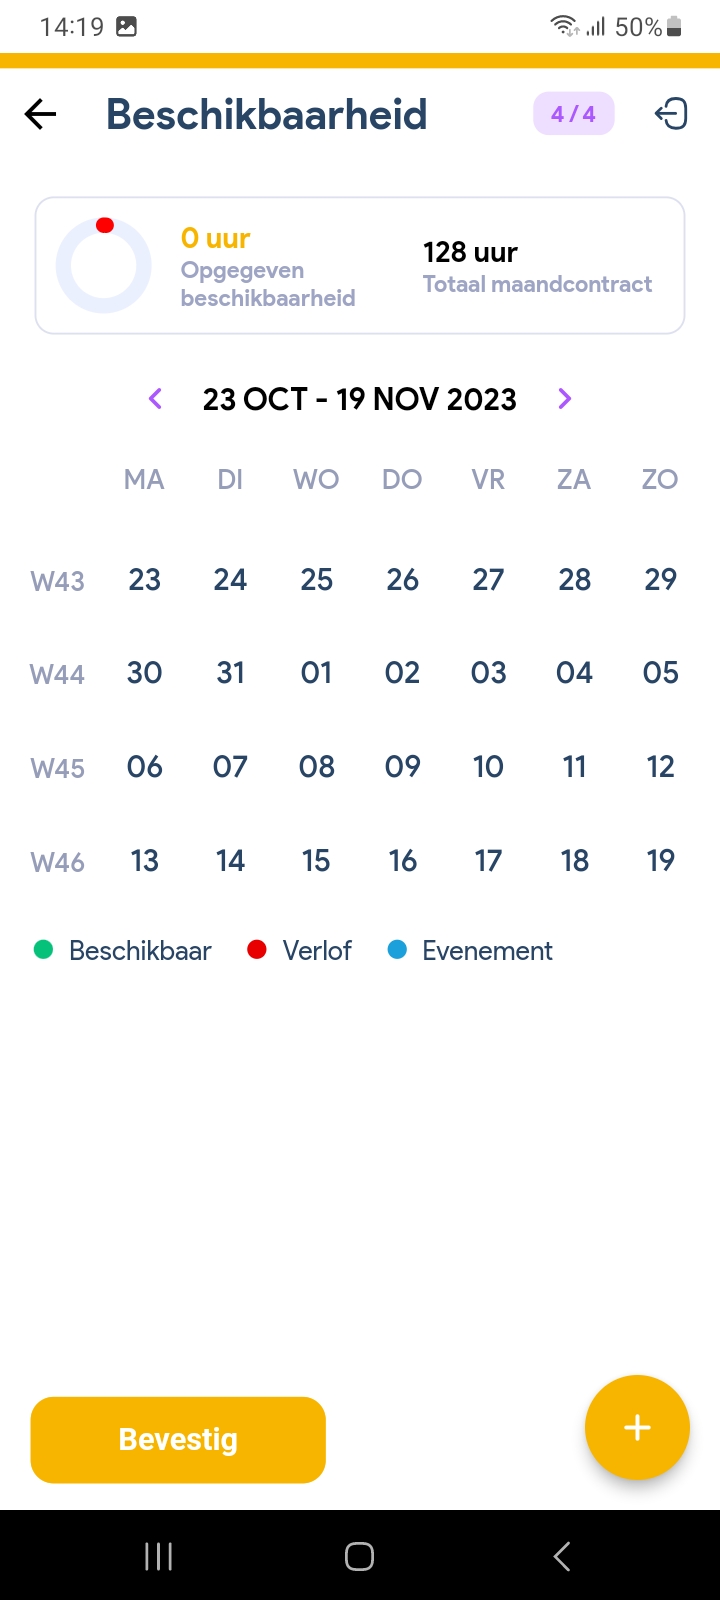
Task: Tap the back arrow beside Beschikbaarheid
Action: (41, 114)
